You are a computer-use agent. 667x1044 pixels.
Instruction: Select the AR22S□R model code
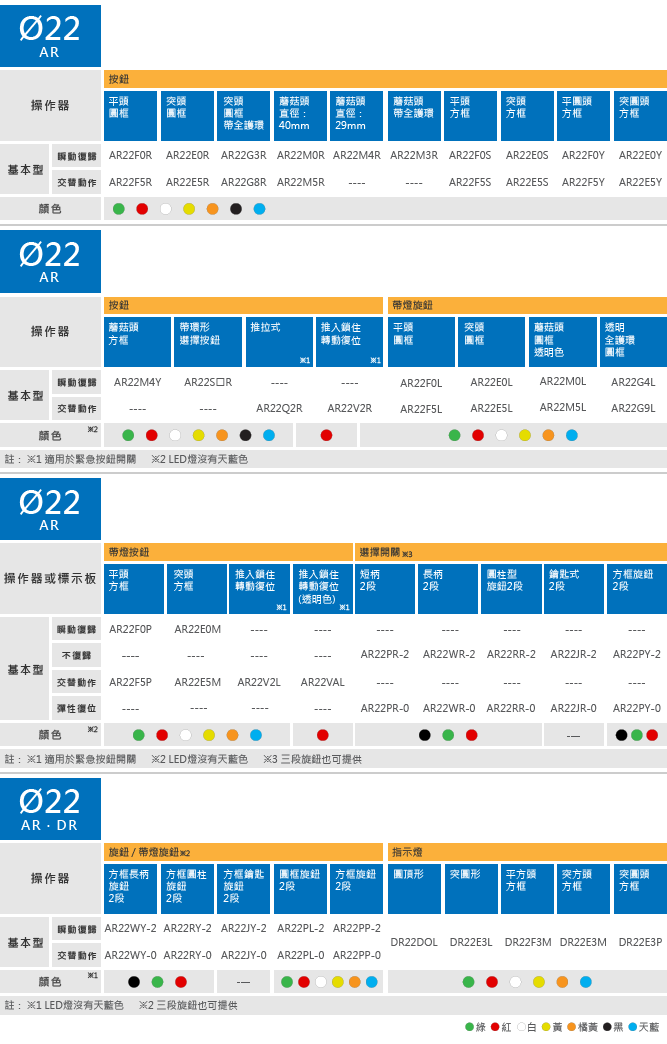coord(208,382)
